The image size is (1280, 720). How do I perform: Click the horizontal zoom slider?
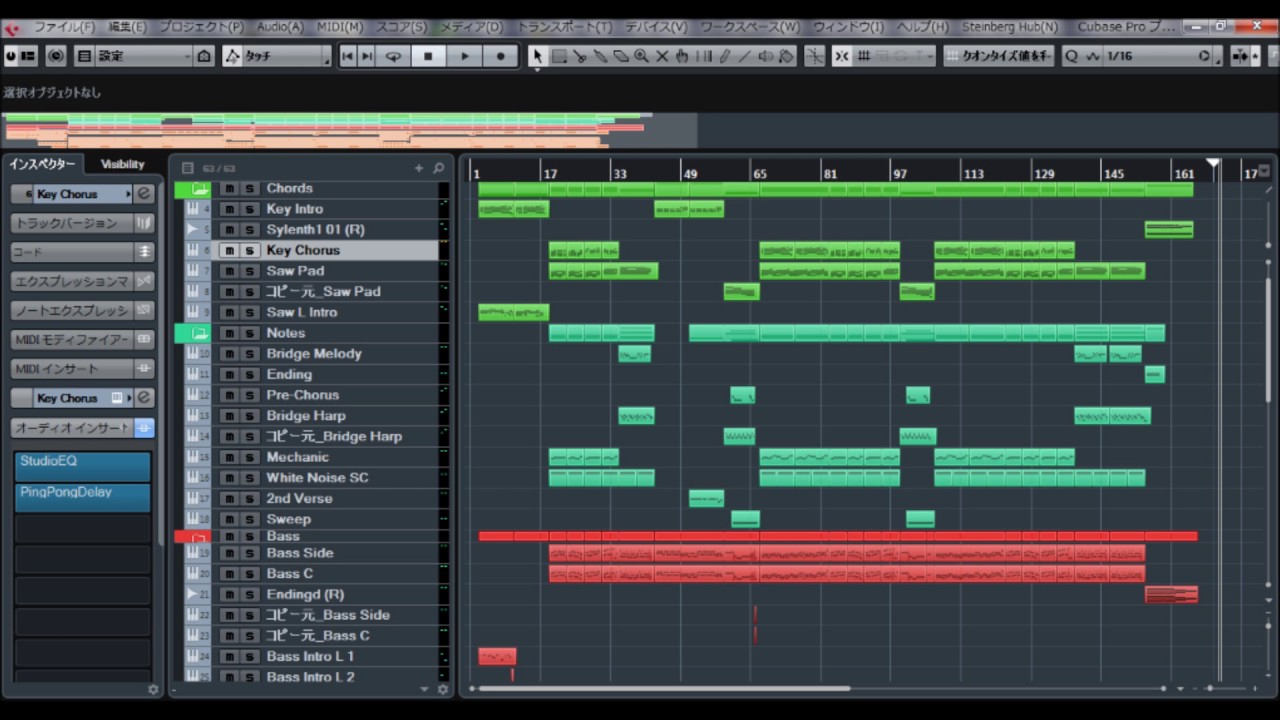1210,689
